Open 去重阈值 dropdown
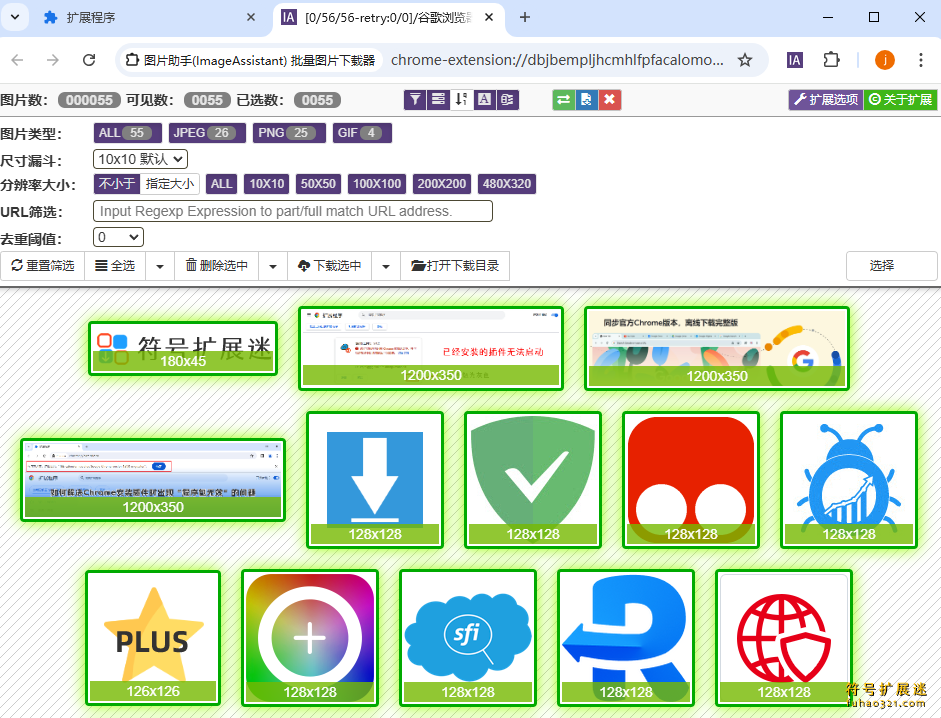The width and height of the screenshot is (941, 718). 118,237
